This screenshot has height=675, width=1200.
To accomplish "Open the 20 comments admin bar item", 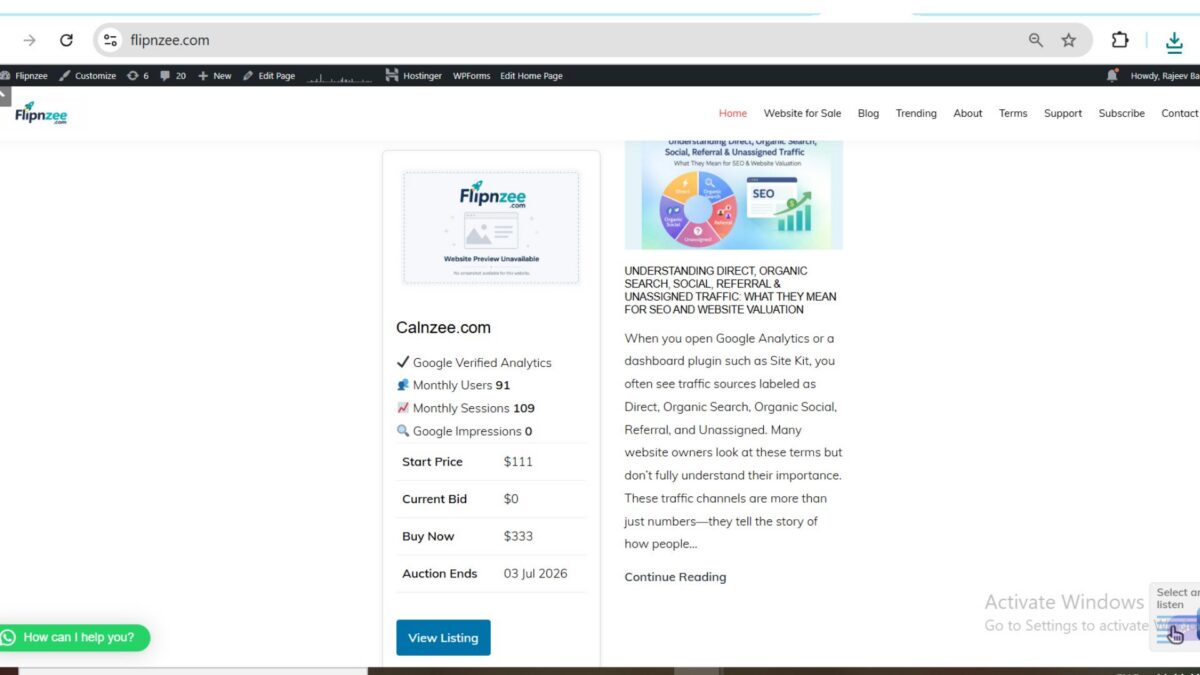I will click(x=173, y=76).
